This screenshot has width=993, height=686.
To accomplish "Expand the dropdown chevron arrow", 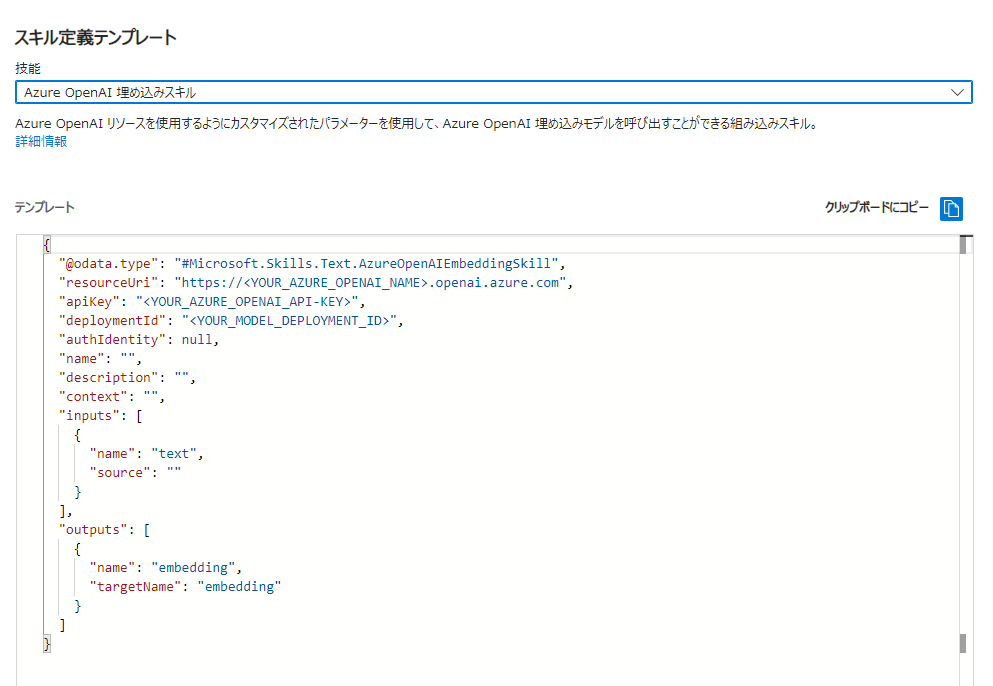I will click(x=957, y=92).
